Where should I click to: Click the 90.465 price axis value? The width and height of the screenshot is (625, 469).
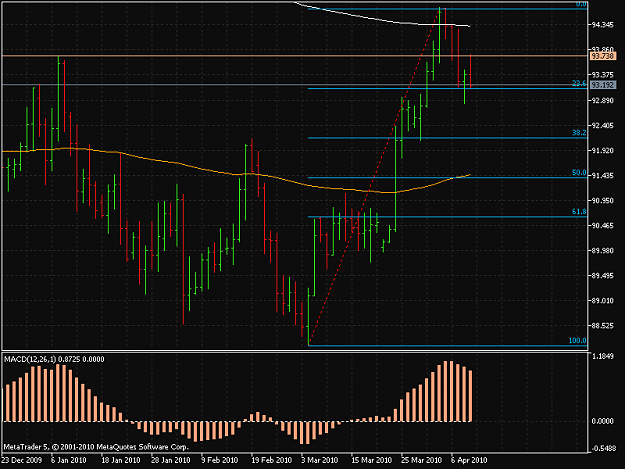[x=602, y=226]
